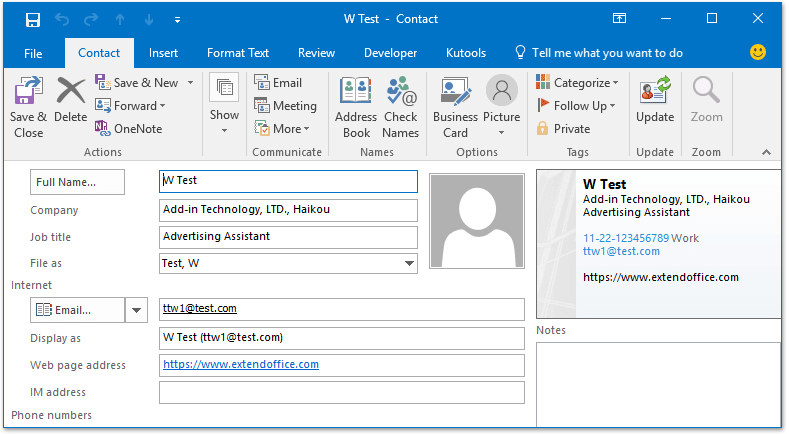Collapse the ribbon with the chevron

point(766,152)
